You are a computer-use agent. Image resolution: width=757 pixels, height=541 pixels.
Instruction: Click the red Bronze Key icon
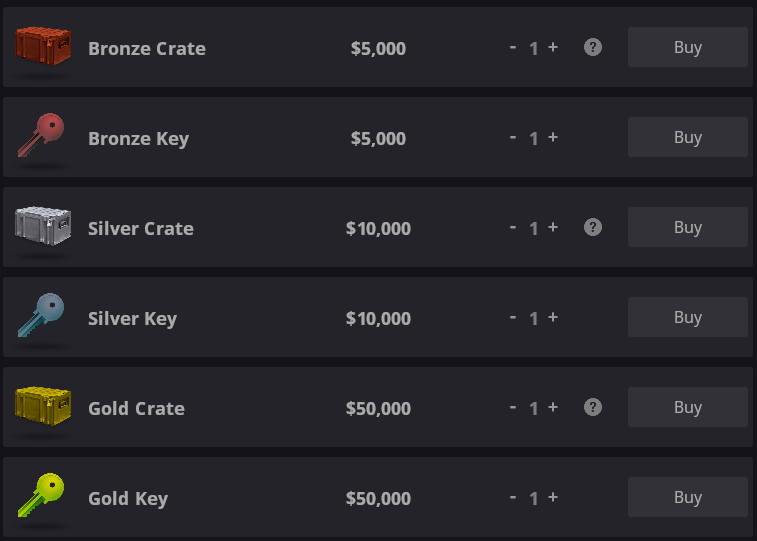[41, 136]
